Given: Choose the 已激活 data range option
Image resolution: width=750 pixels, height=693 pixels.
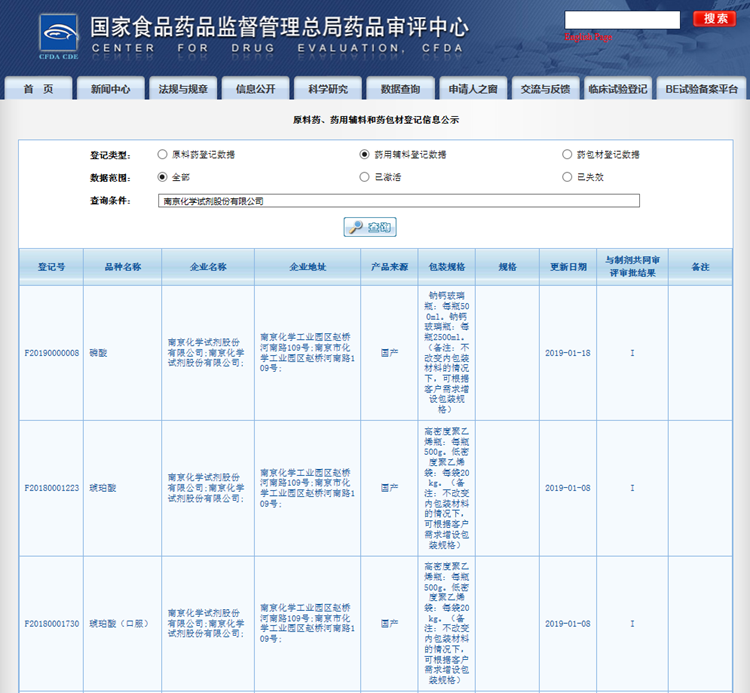Looking at the screenshot, I should 365,177.
